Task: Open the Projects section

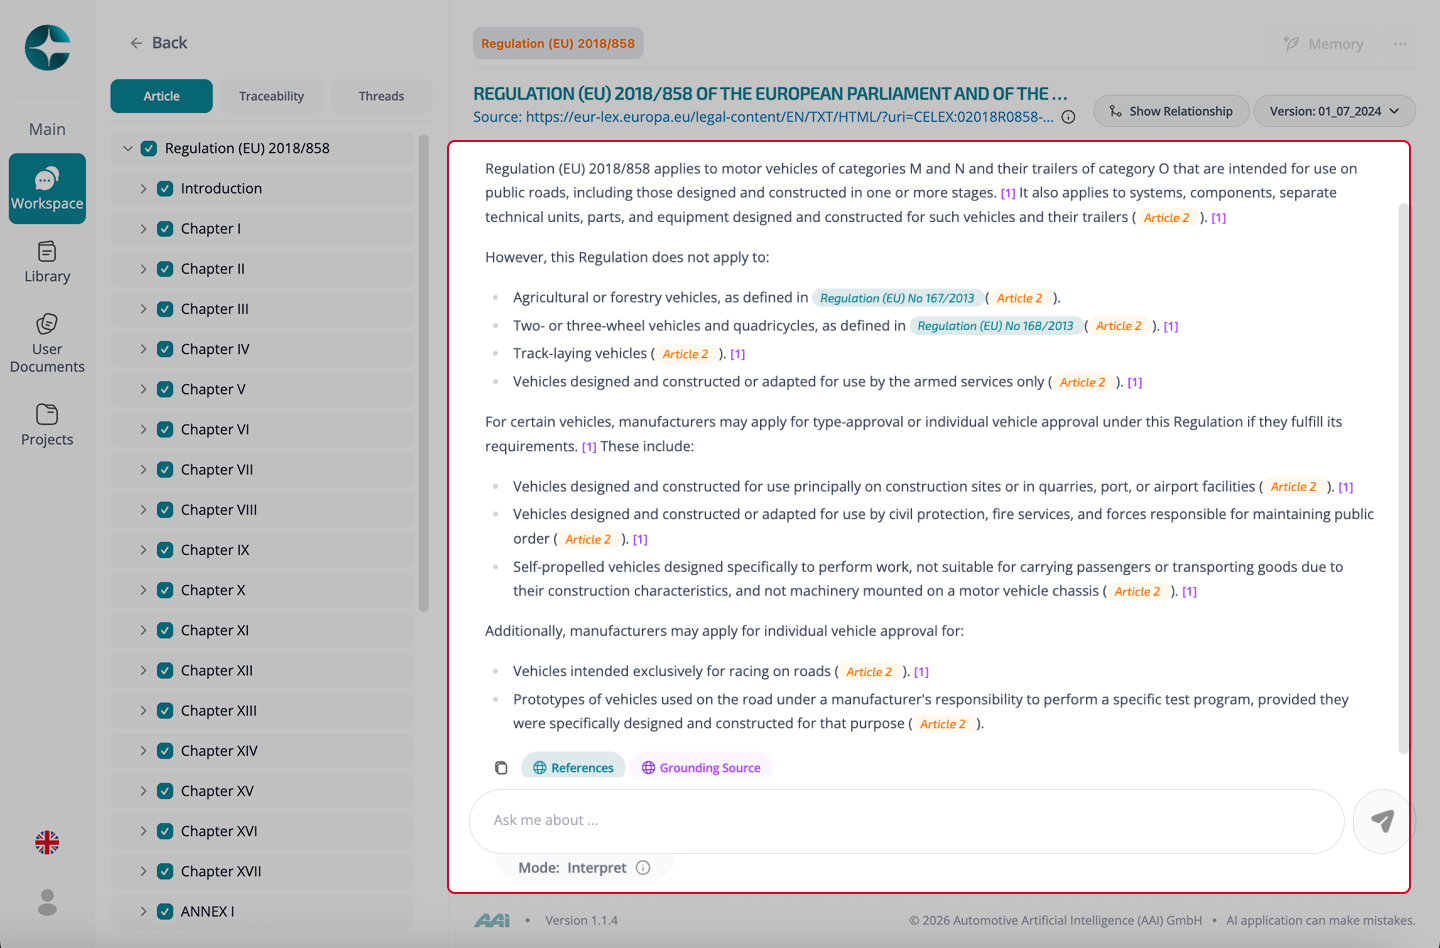Action: 47,425
